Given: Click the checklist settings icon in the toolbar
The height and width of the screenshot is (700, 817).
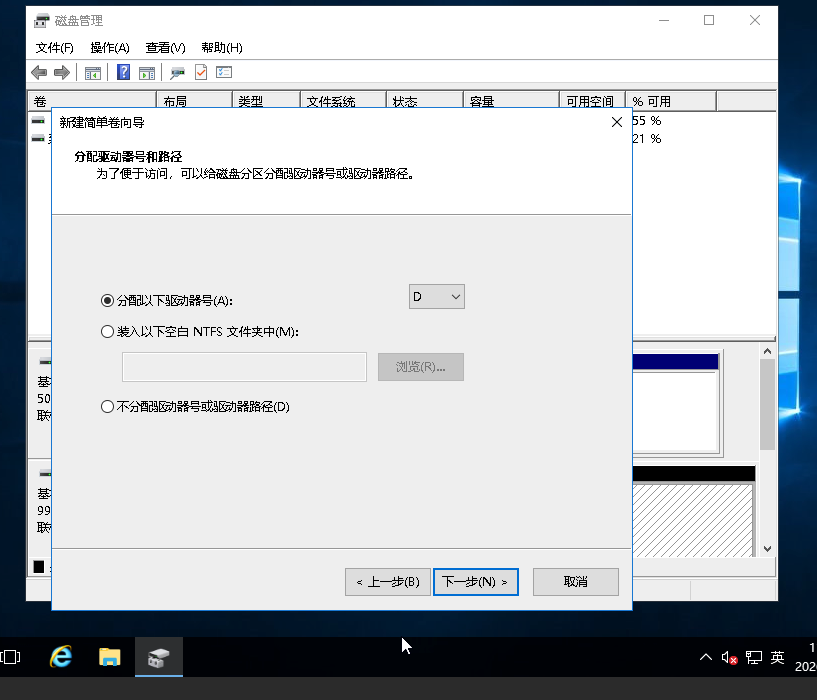Looking at the screenshot, I should pyautogui.click(x=224, y=72).
